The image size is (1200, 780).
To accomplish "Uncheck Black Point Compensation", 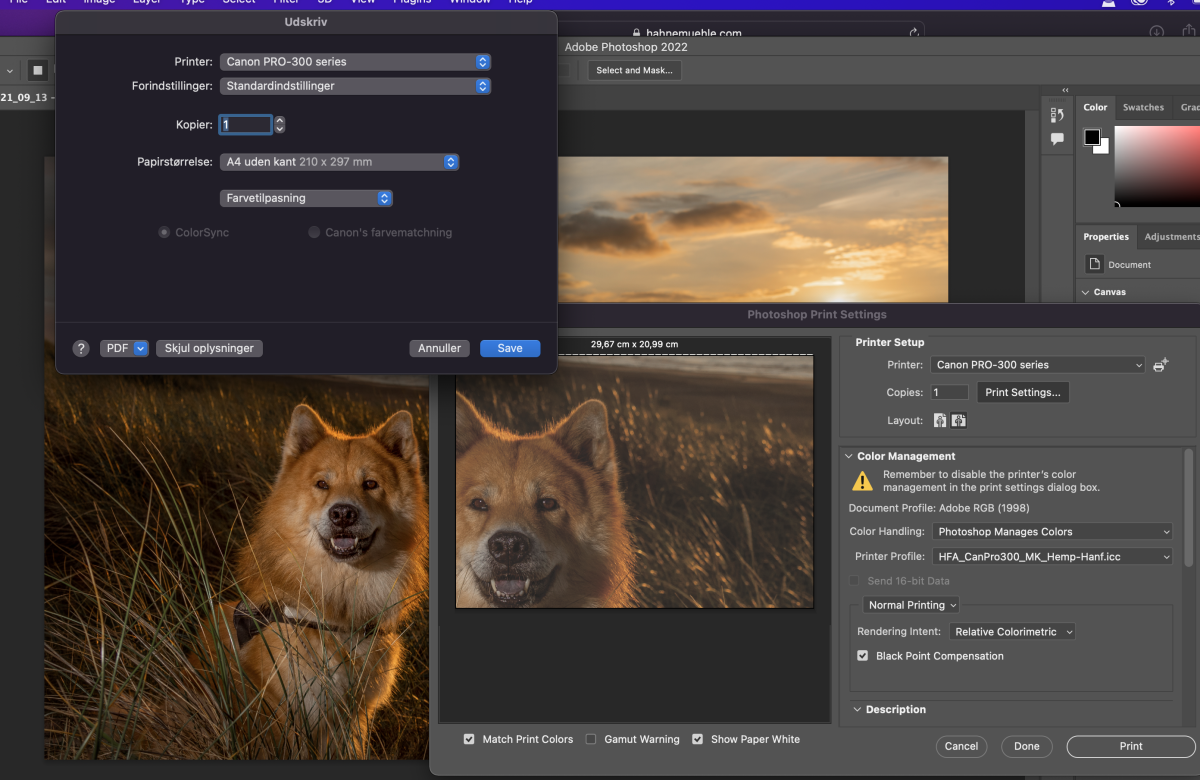I will (x=863, y=656).
